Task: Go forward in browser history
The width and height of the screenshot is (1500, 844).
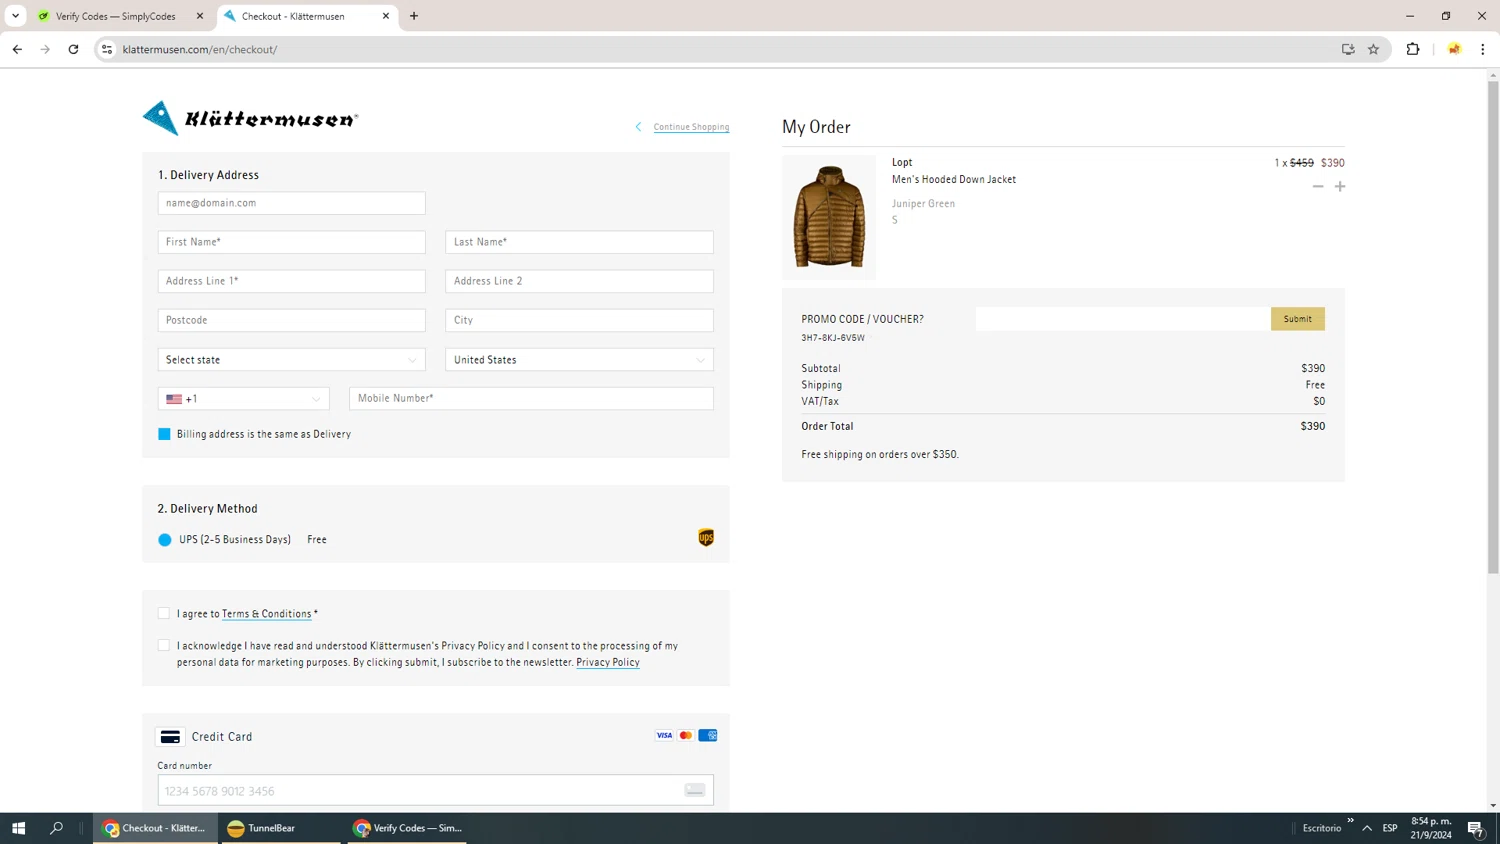Action: pos(45,49)
